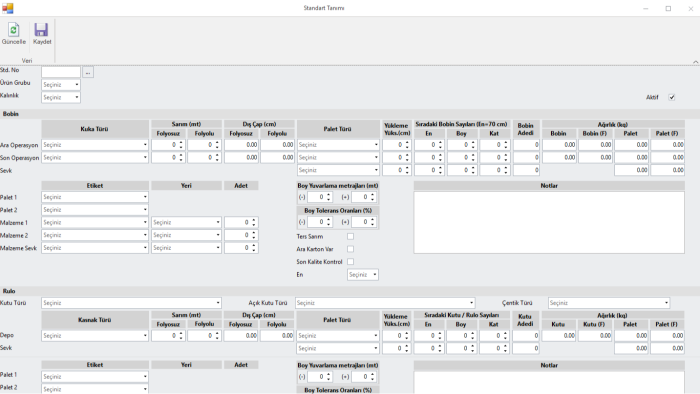Open the Bobin Sevk row Palet Türü dropdown
This screenshot has height=394, width=700.
(338, 170)
